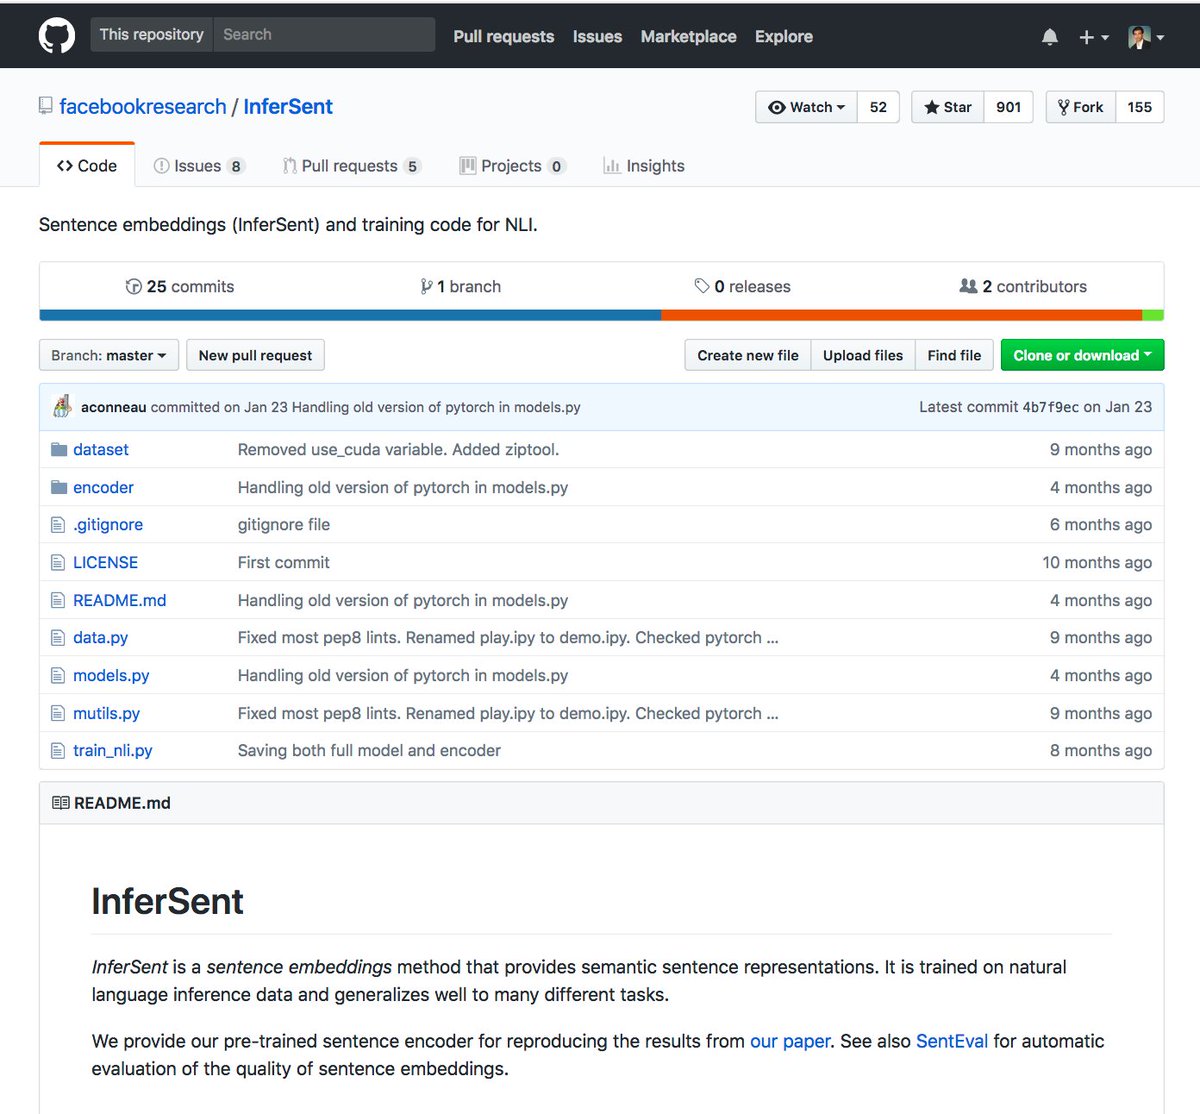View the 155 forks count
Image resolution: width=1200 pixels, height=1114 pixels.
pos(1140,107)
